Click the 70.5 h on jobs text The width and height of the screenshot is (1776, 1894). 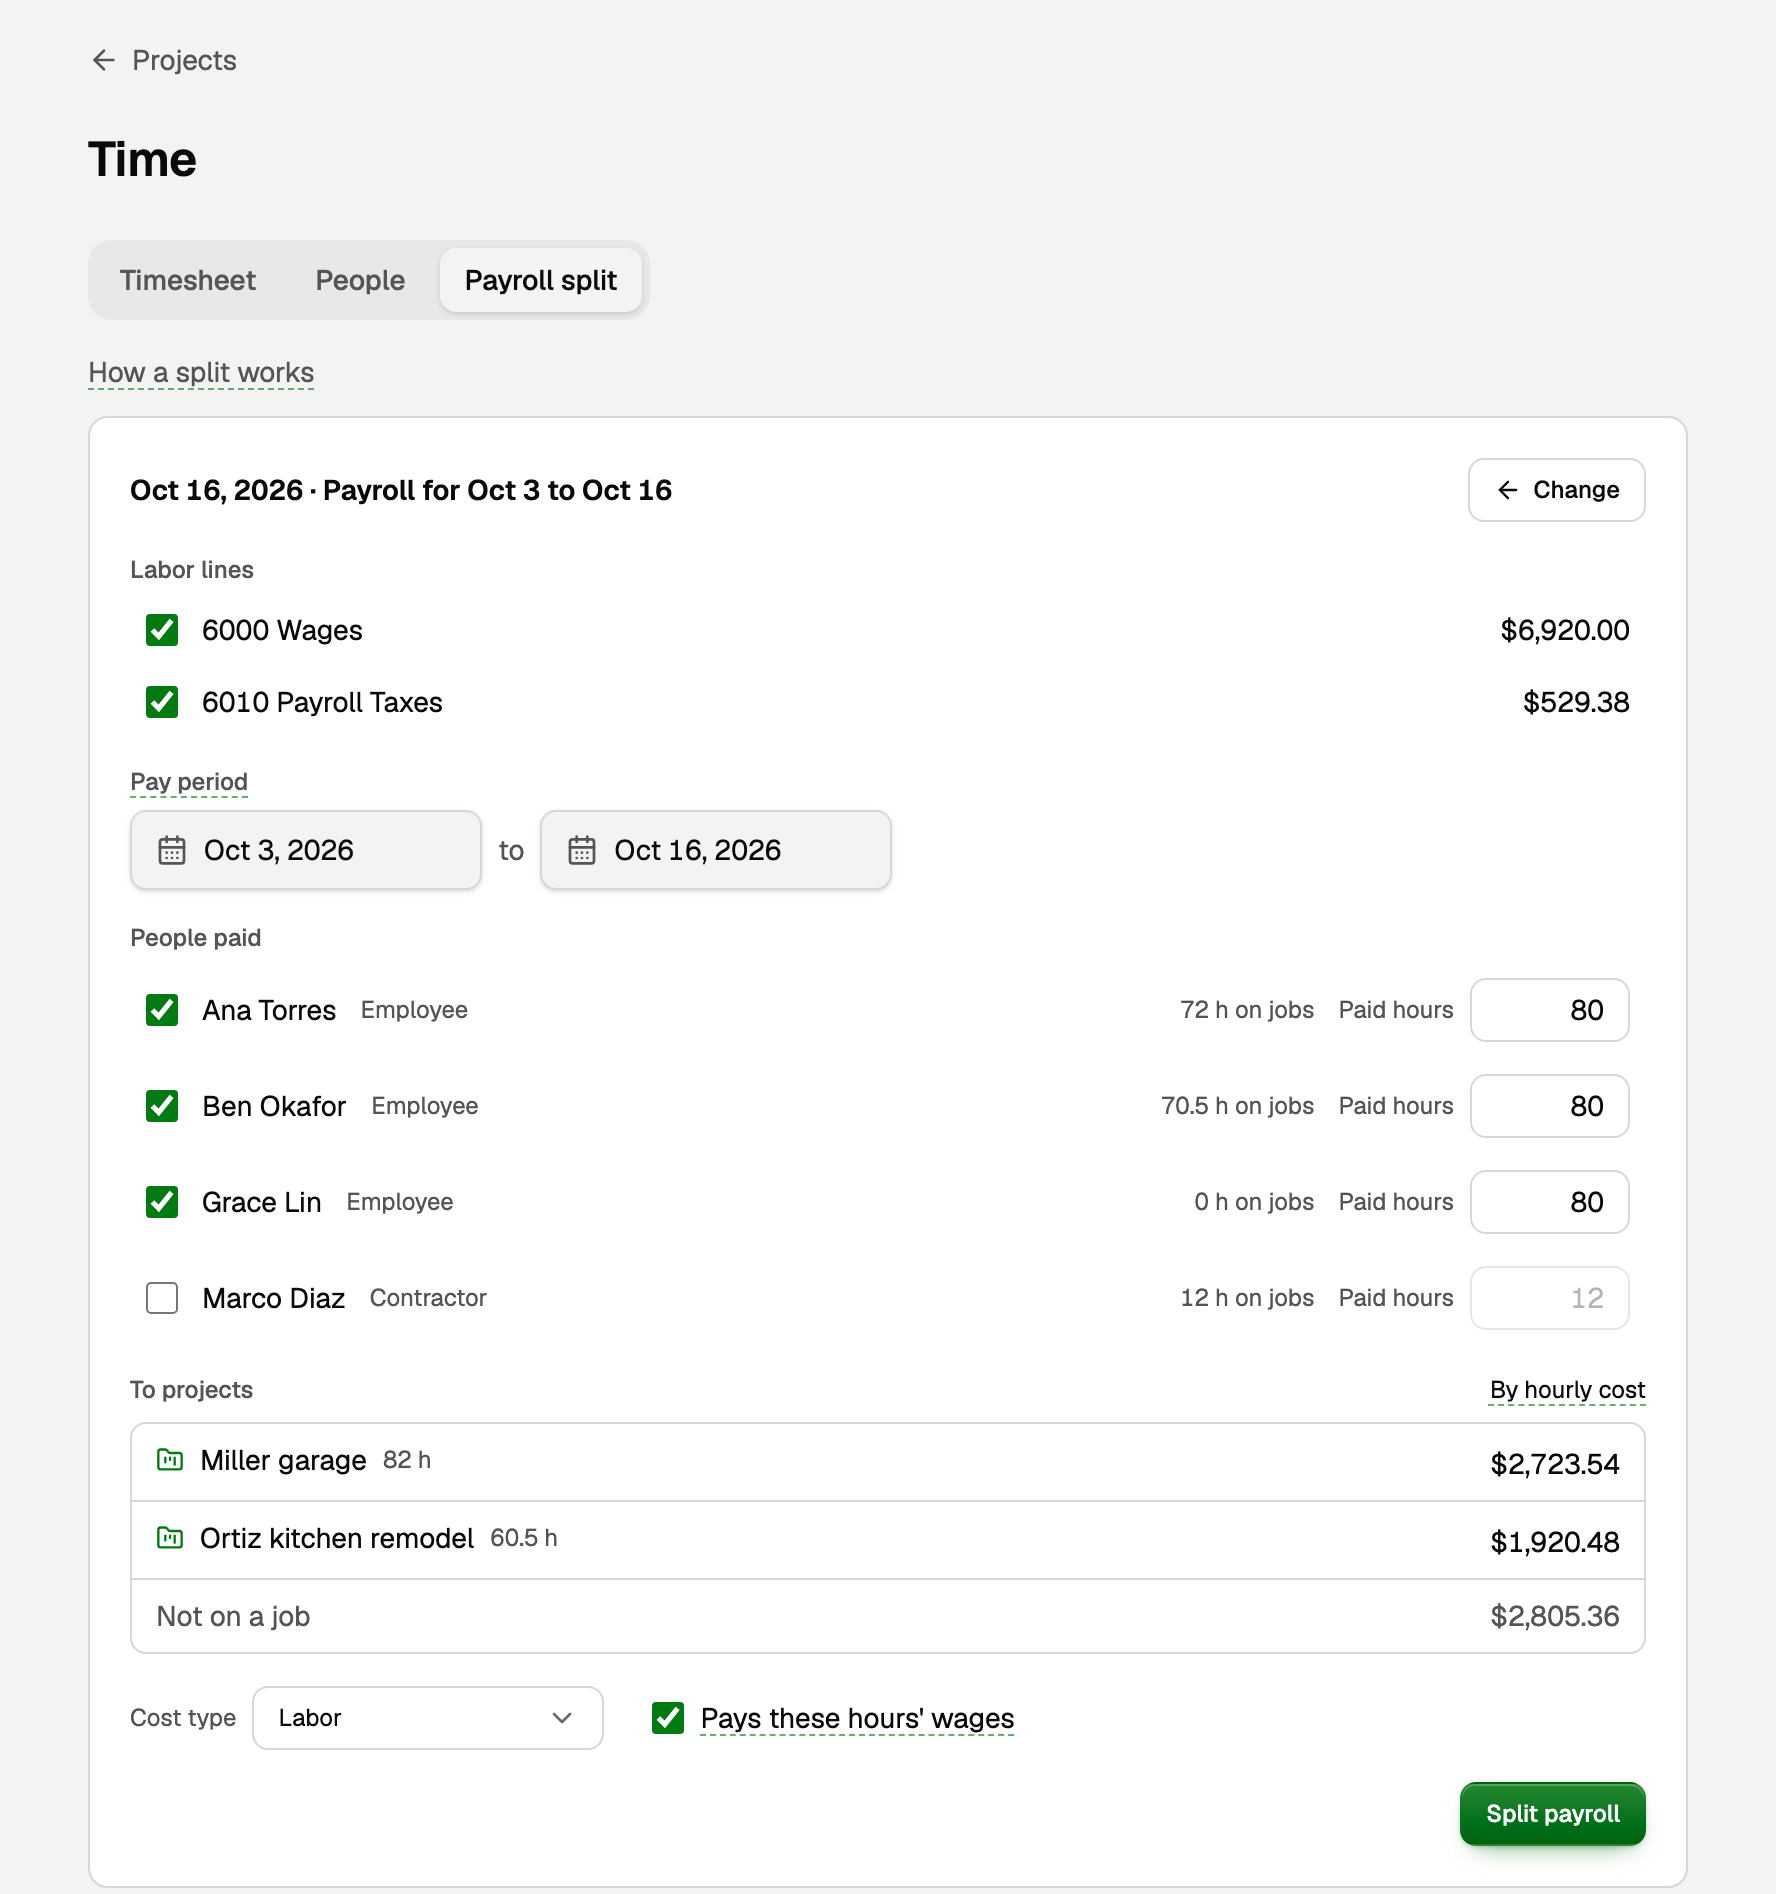[x=1238, y=1106]
